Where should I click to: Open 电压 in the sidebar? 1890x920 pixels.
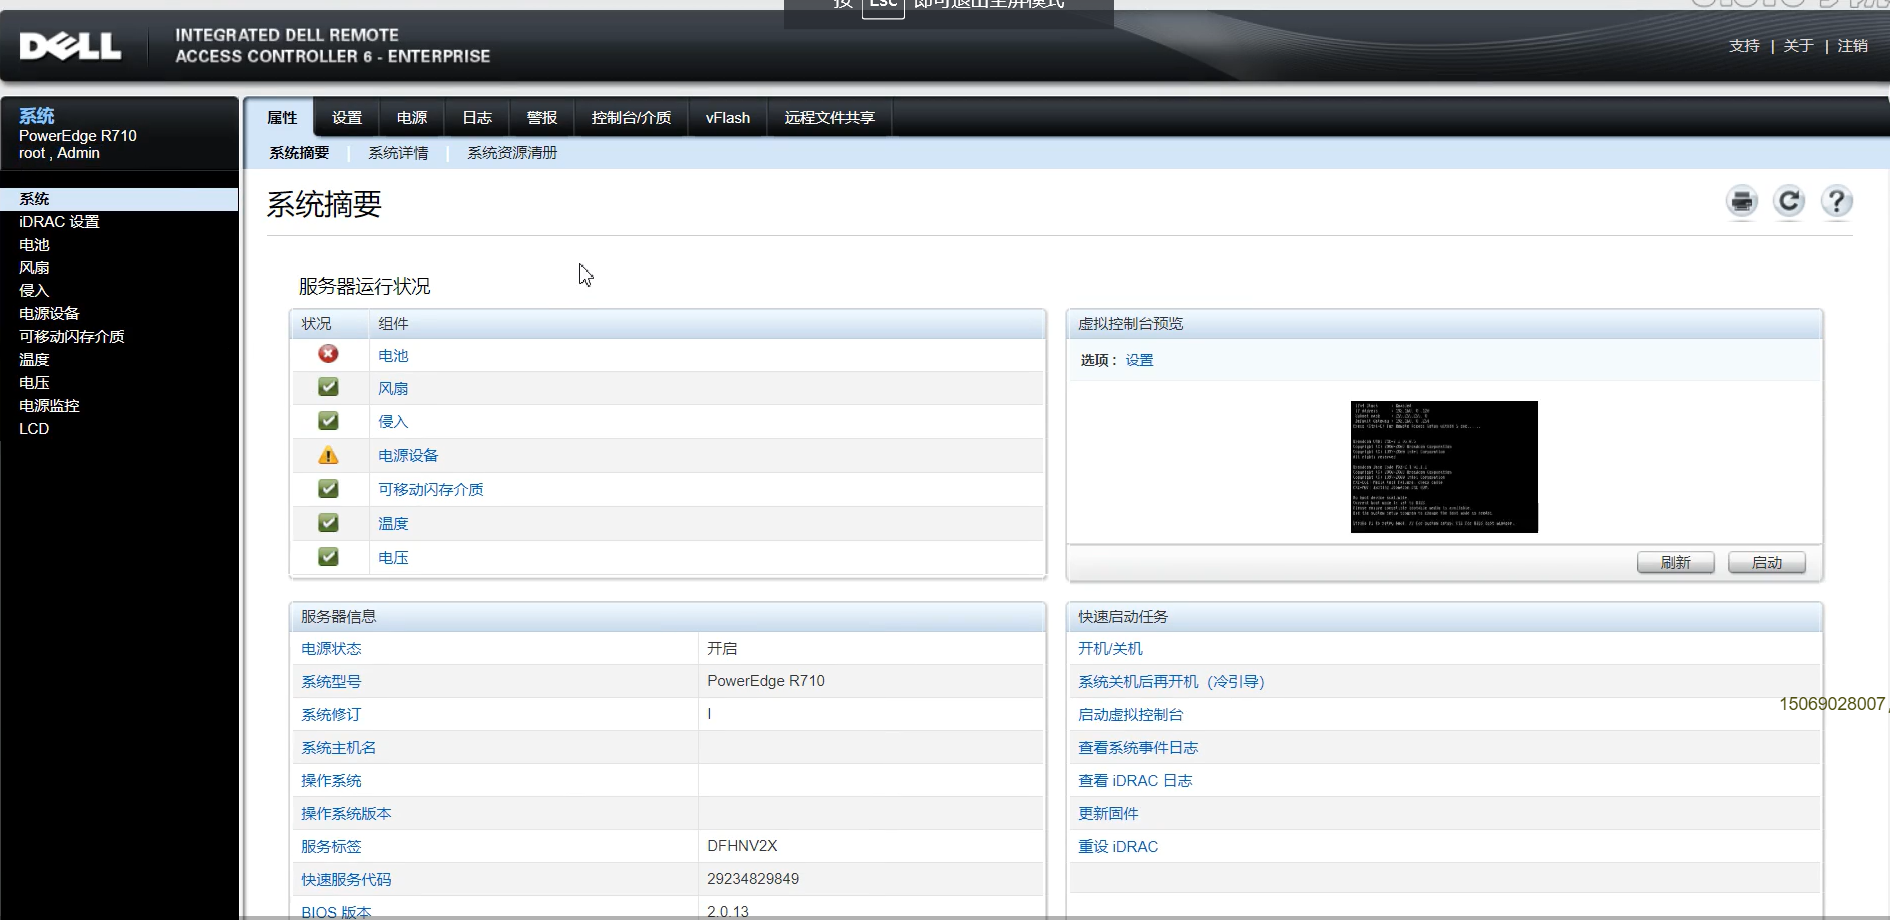(34, 383)
